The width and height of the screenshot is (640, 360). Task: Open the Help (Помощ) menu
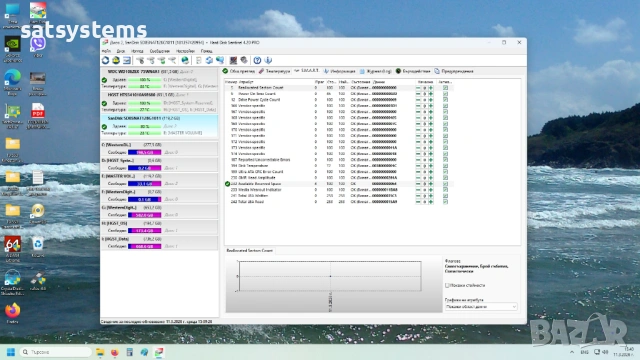(207, 51)
